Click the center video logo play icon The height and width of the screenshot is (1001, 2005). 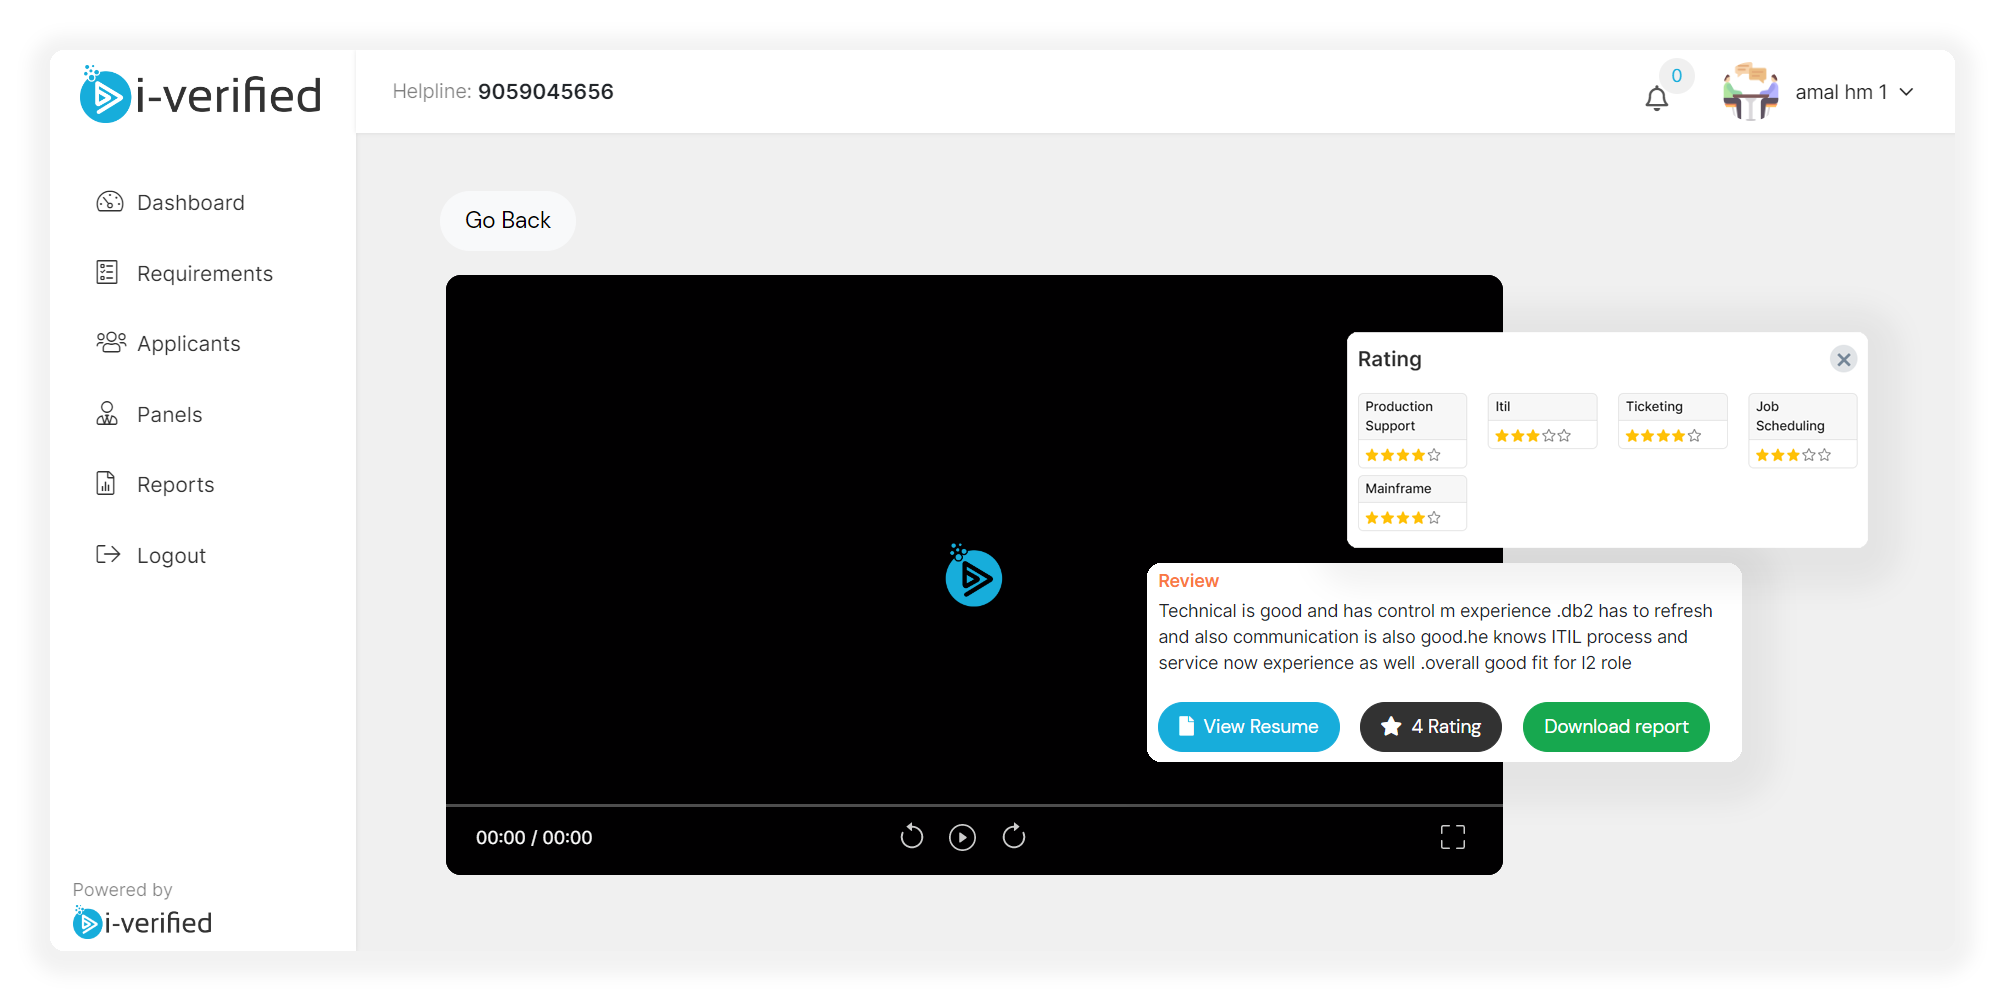pyautogui.click(x=973, y=577)
